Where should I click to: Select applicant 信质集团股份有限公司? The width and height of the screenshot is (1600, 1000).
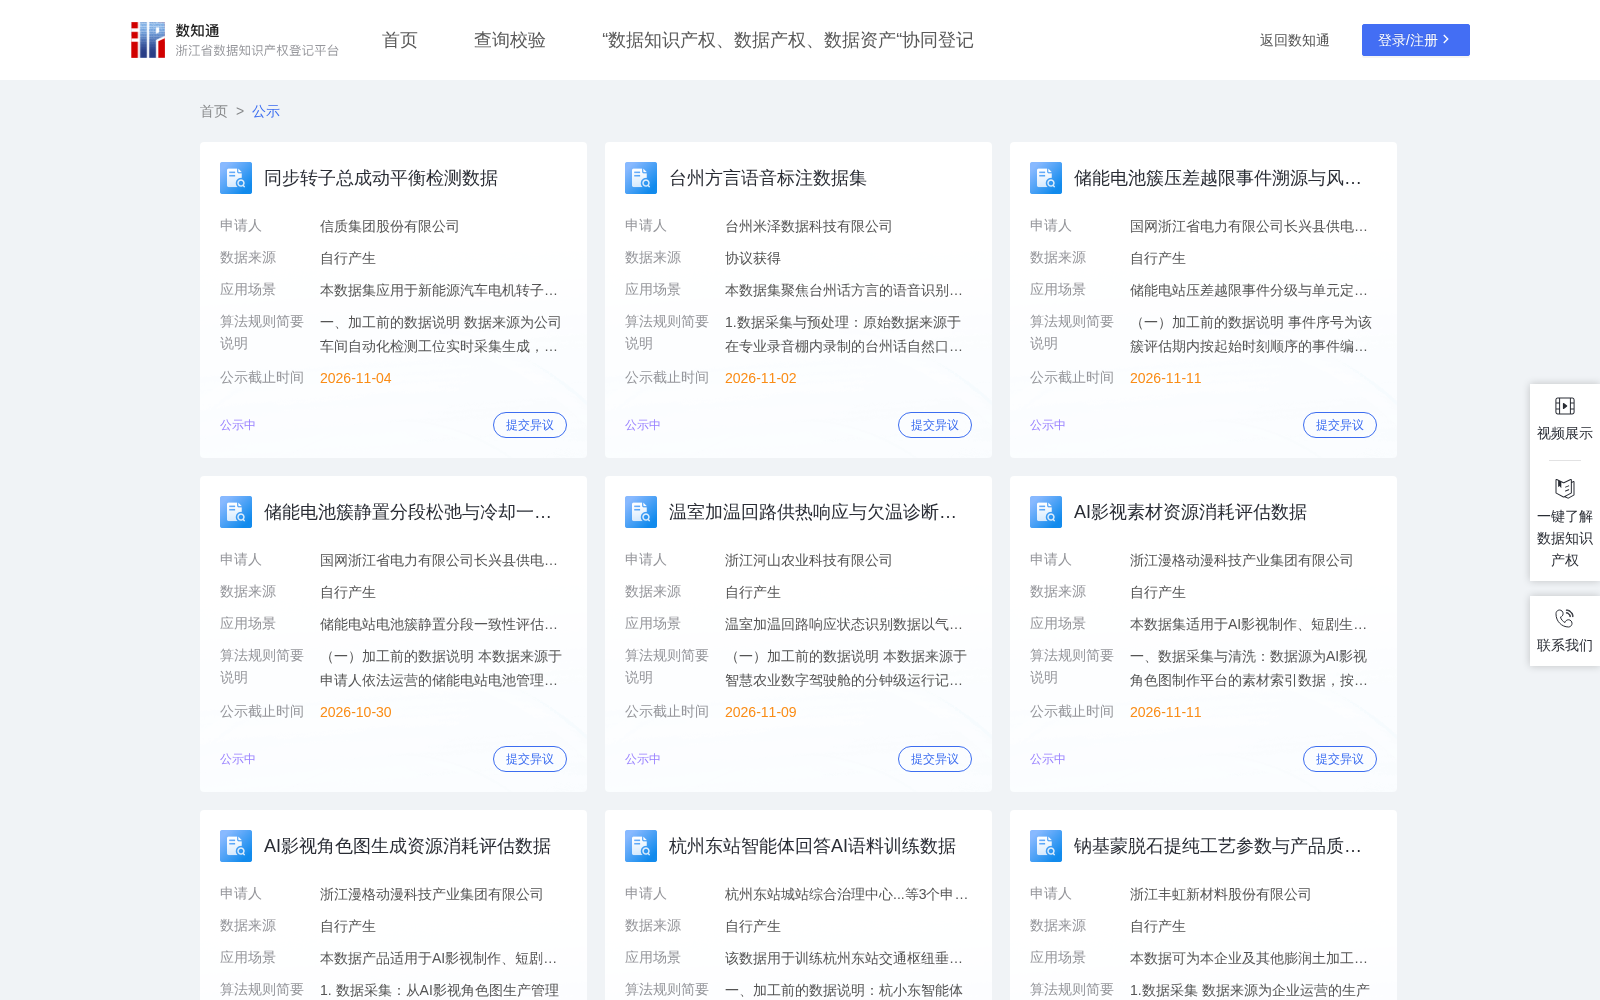coord(390,226)
